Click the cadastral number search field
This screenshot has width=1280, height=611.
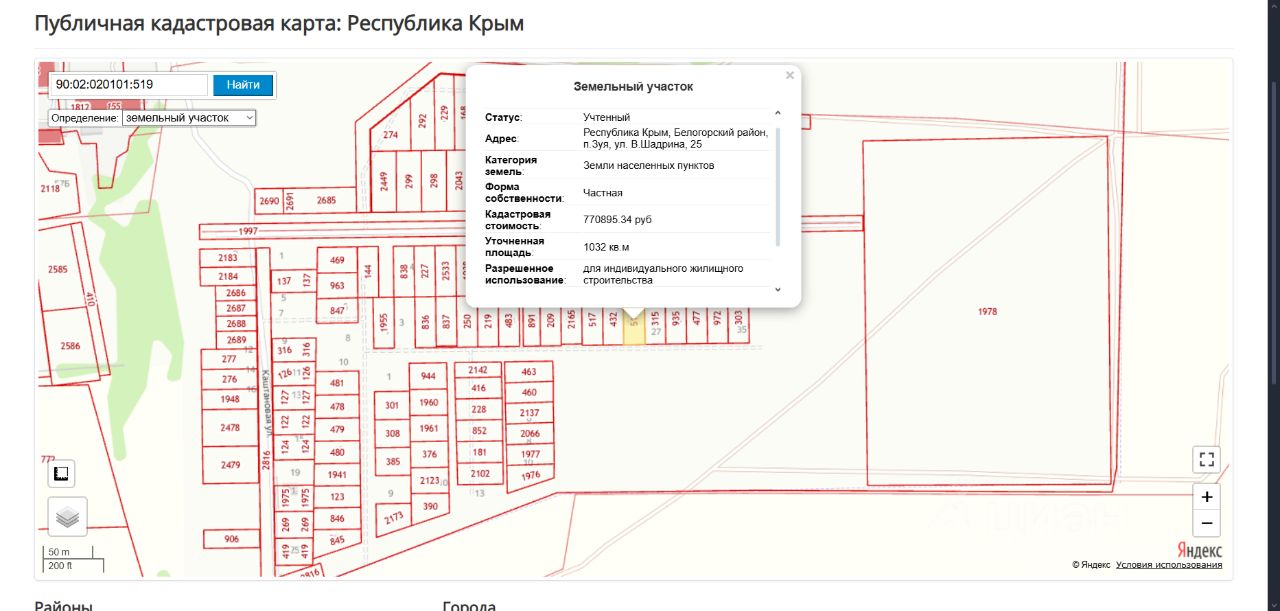130,85
